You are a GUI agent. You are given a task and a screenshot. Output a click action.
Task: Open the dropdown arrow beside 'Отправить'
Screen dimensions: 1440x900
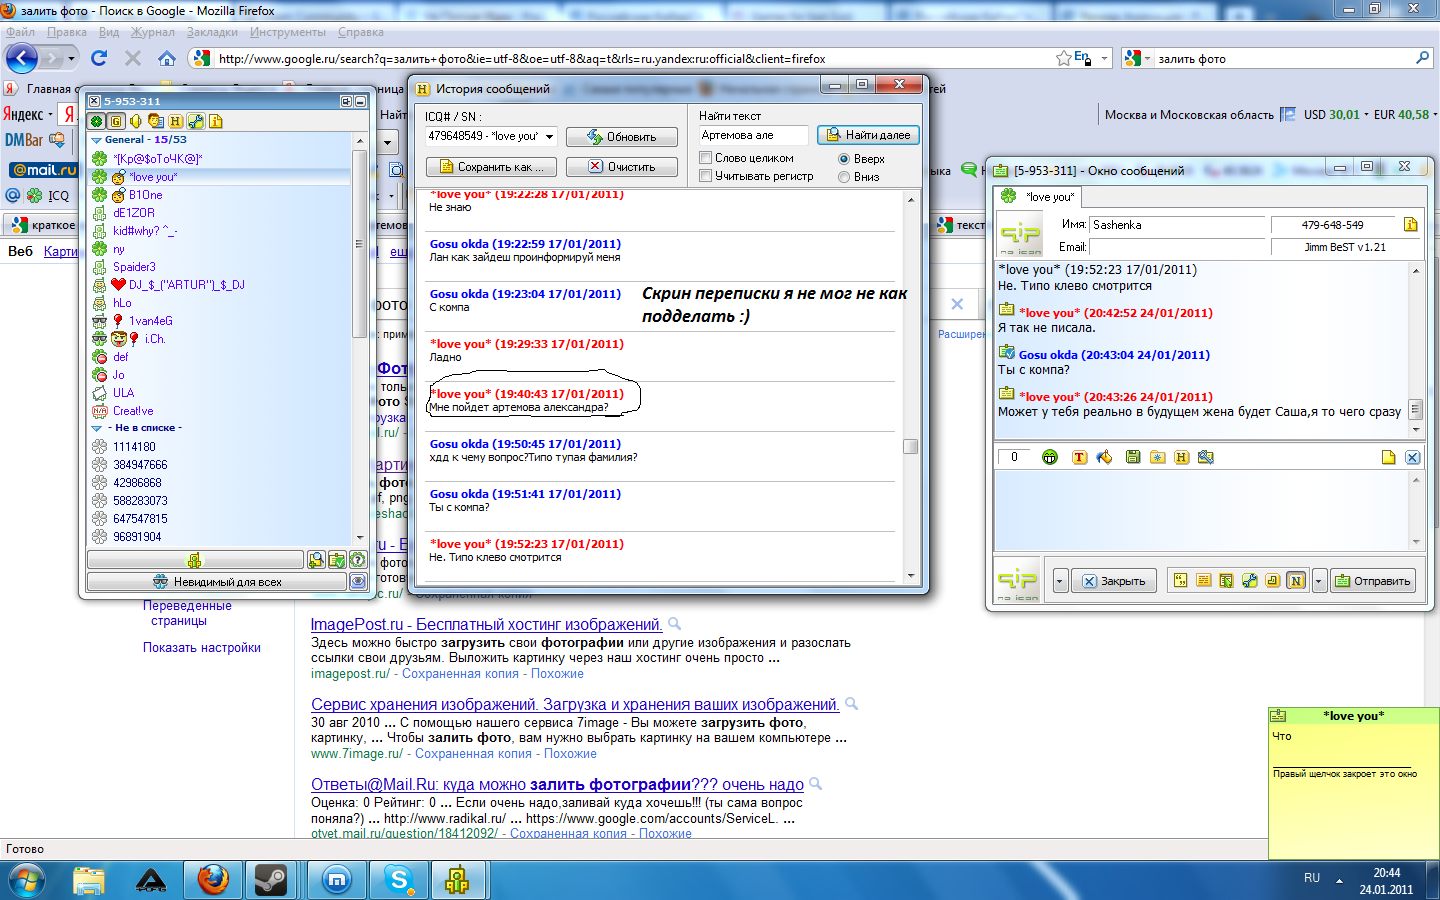tap(1319, 581)
